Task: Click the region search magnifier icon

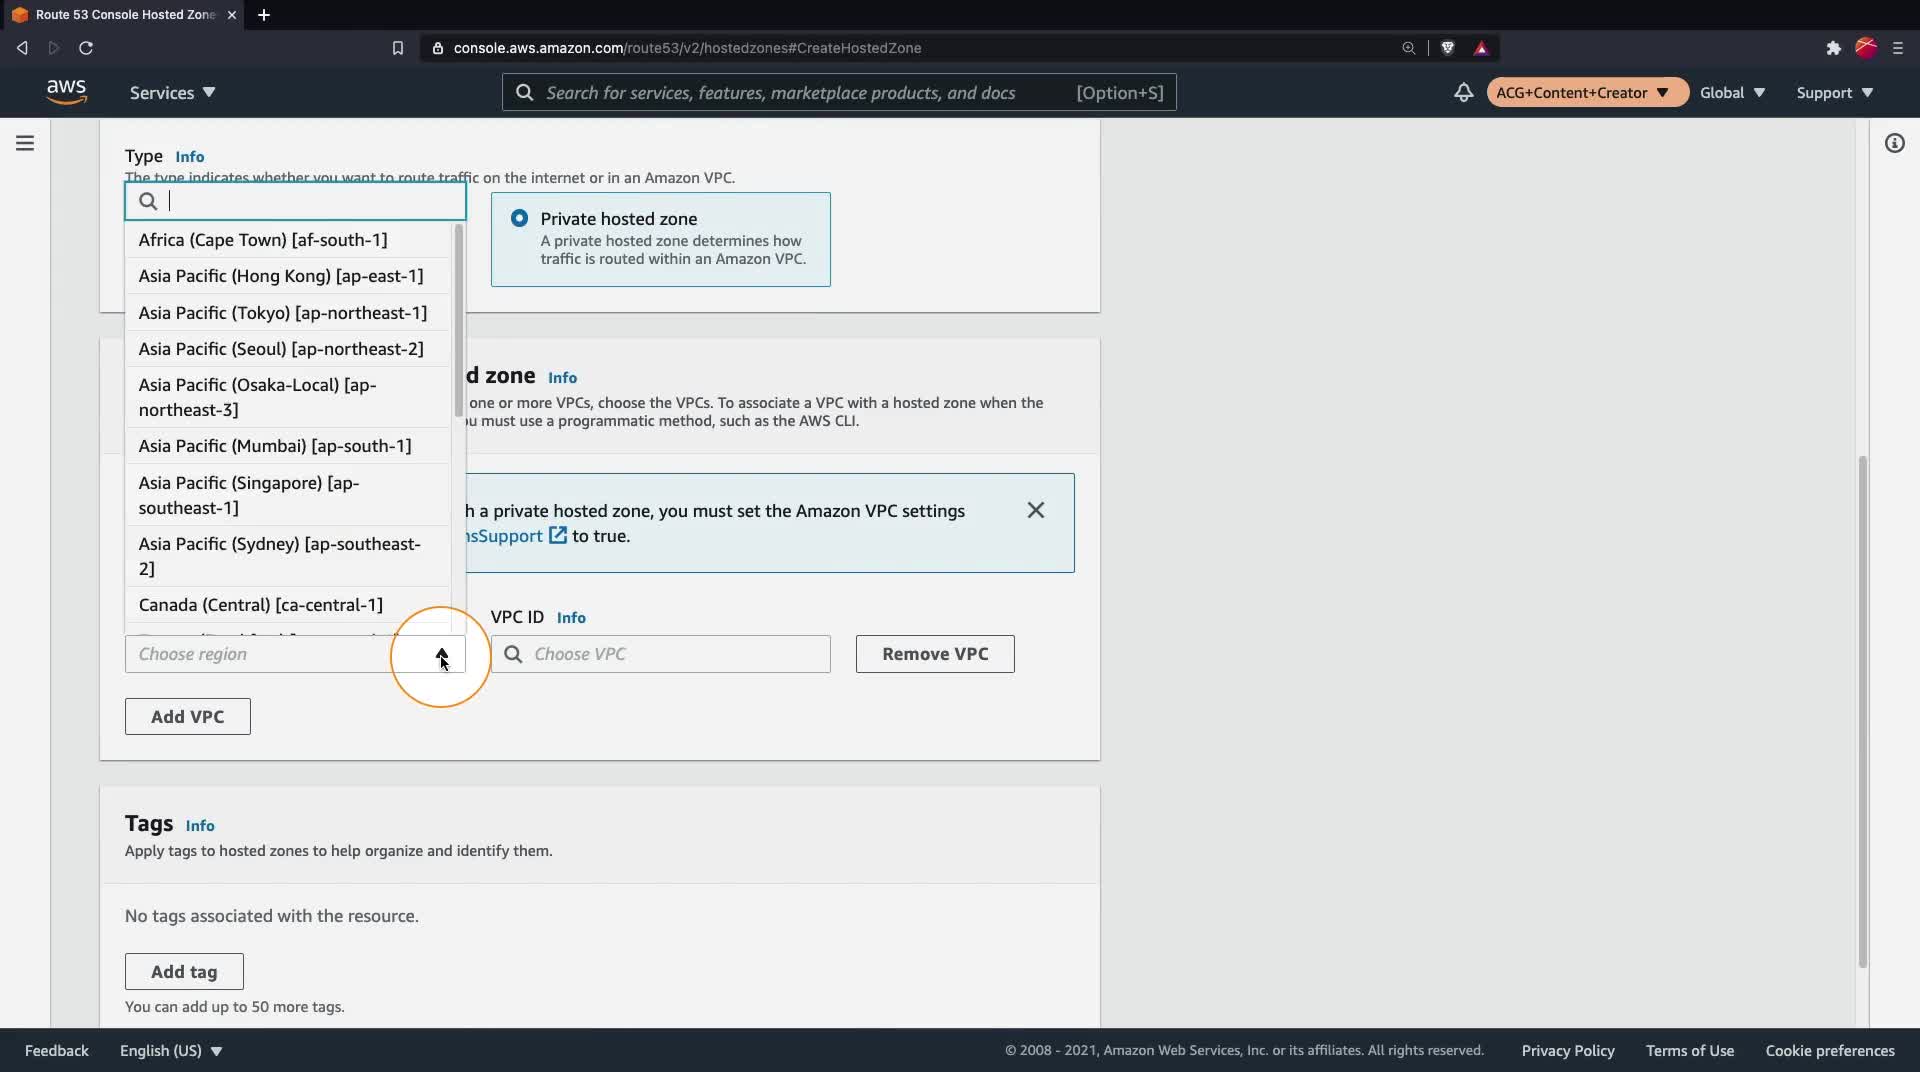Action: click(x=148, y=201)
